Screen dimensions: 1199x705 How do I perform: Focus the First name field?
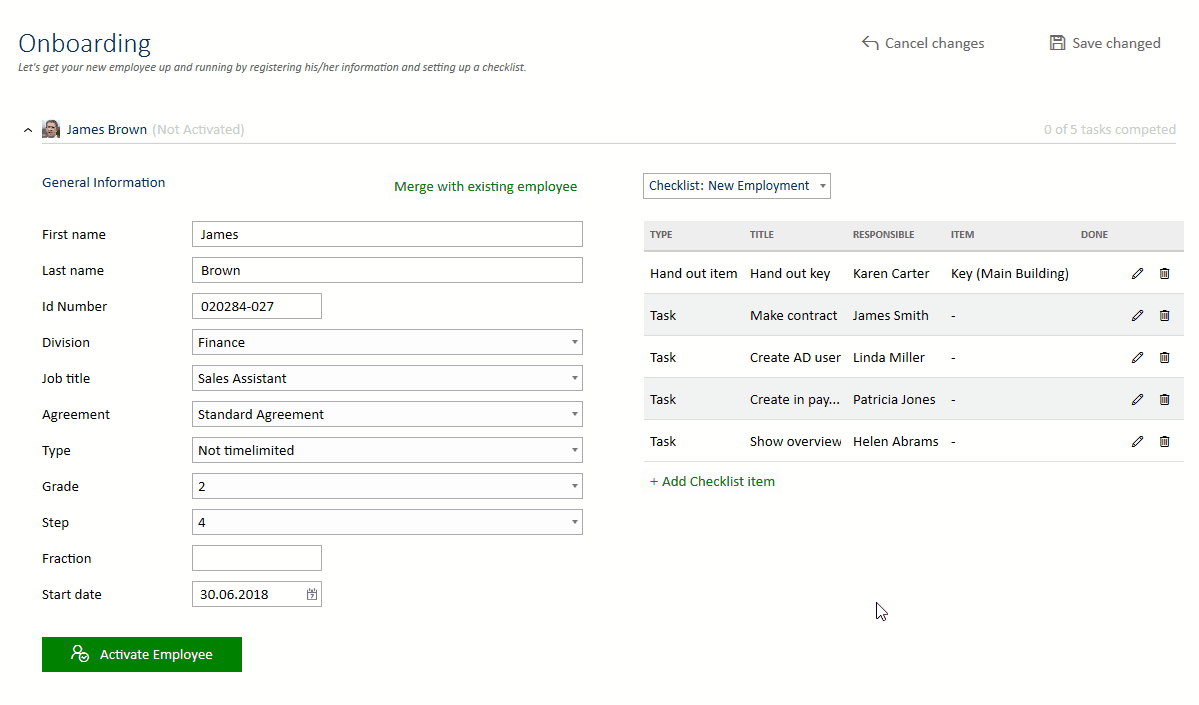click(387, 234)
